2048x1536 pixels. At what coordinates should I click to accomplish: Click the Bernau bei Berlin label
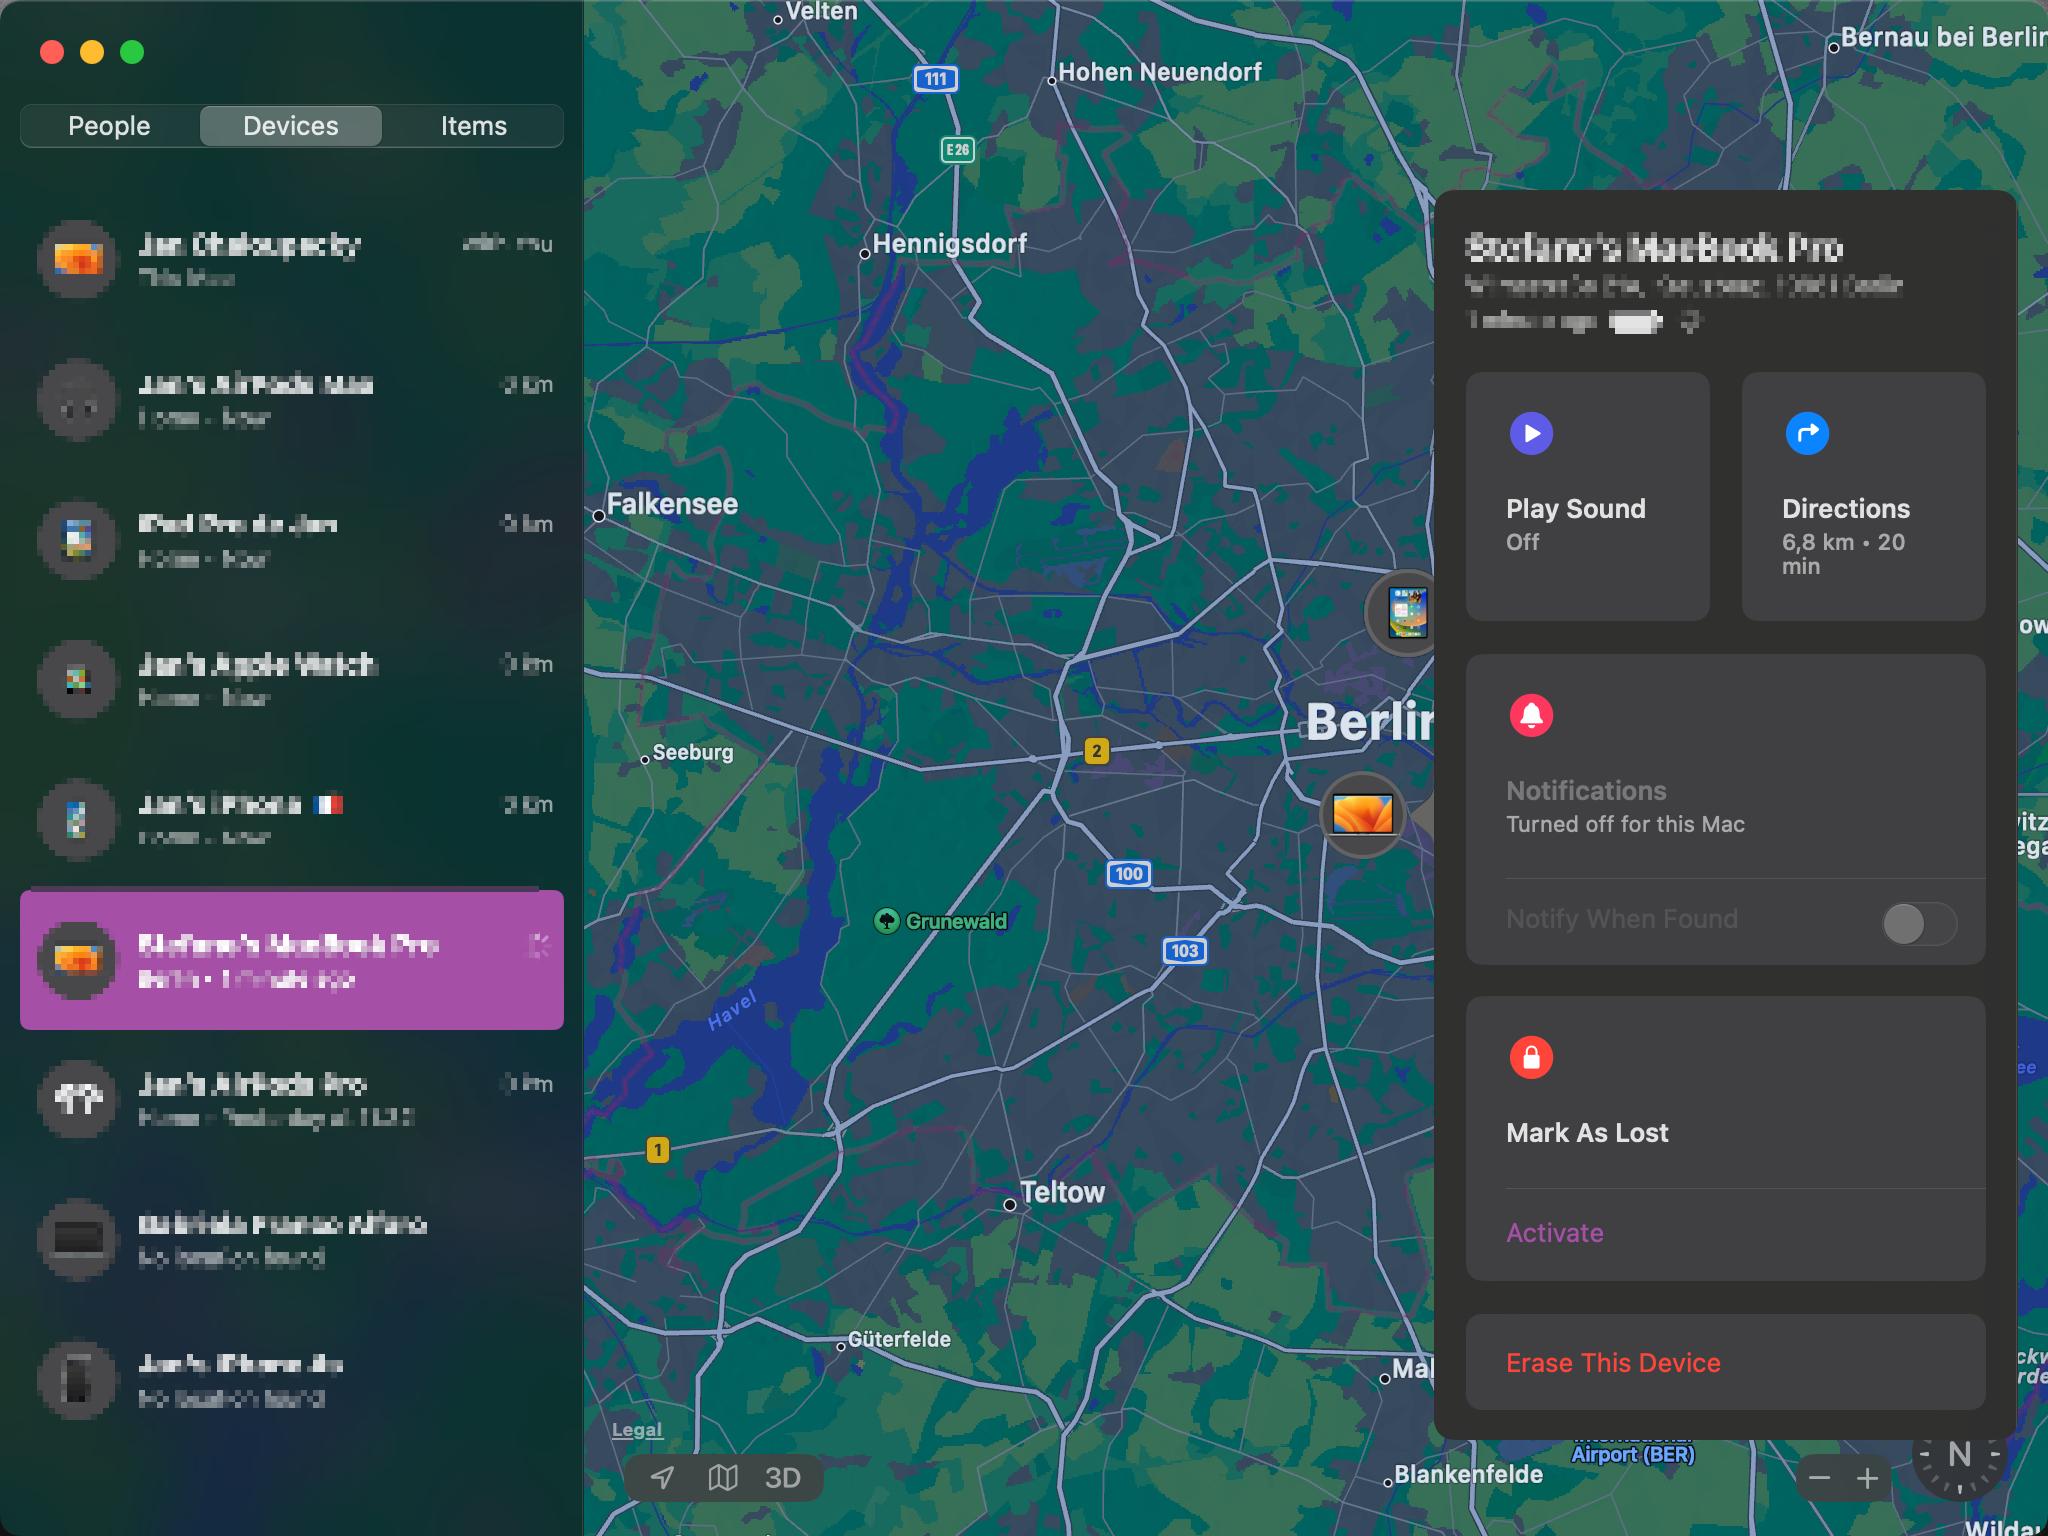(1943, 37)
